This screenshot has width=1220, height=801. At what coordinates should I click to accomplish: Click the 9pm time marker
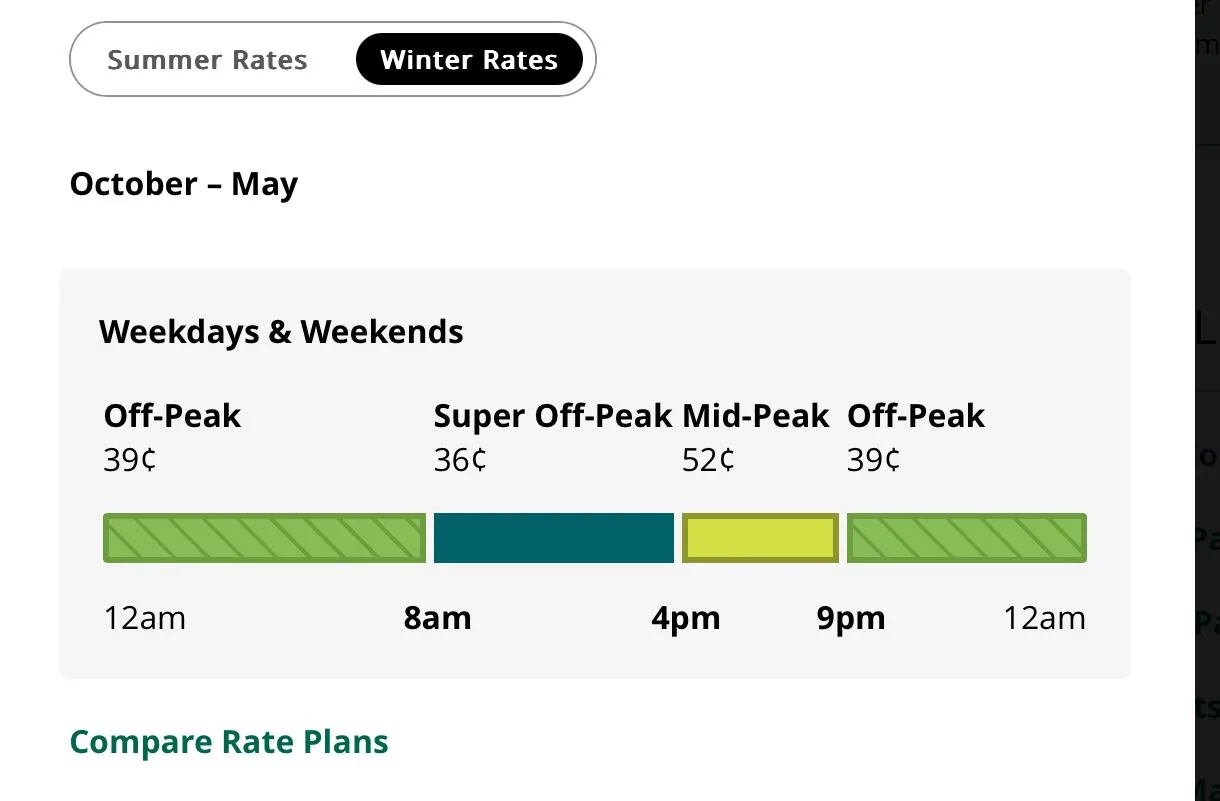click(851, 618)
